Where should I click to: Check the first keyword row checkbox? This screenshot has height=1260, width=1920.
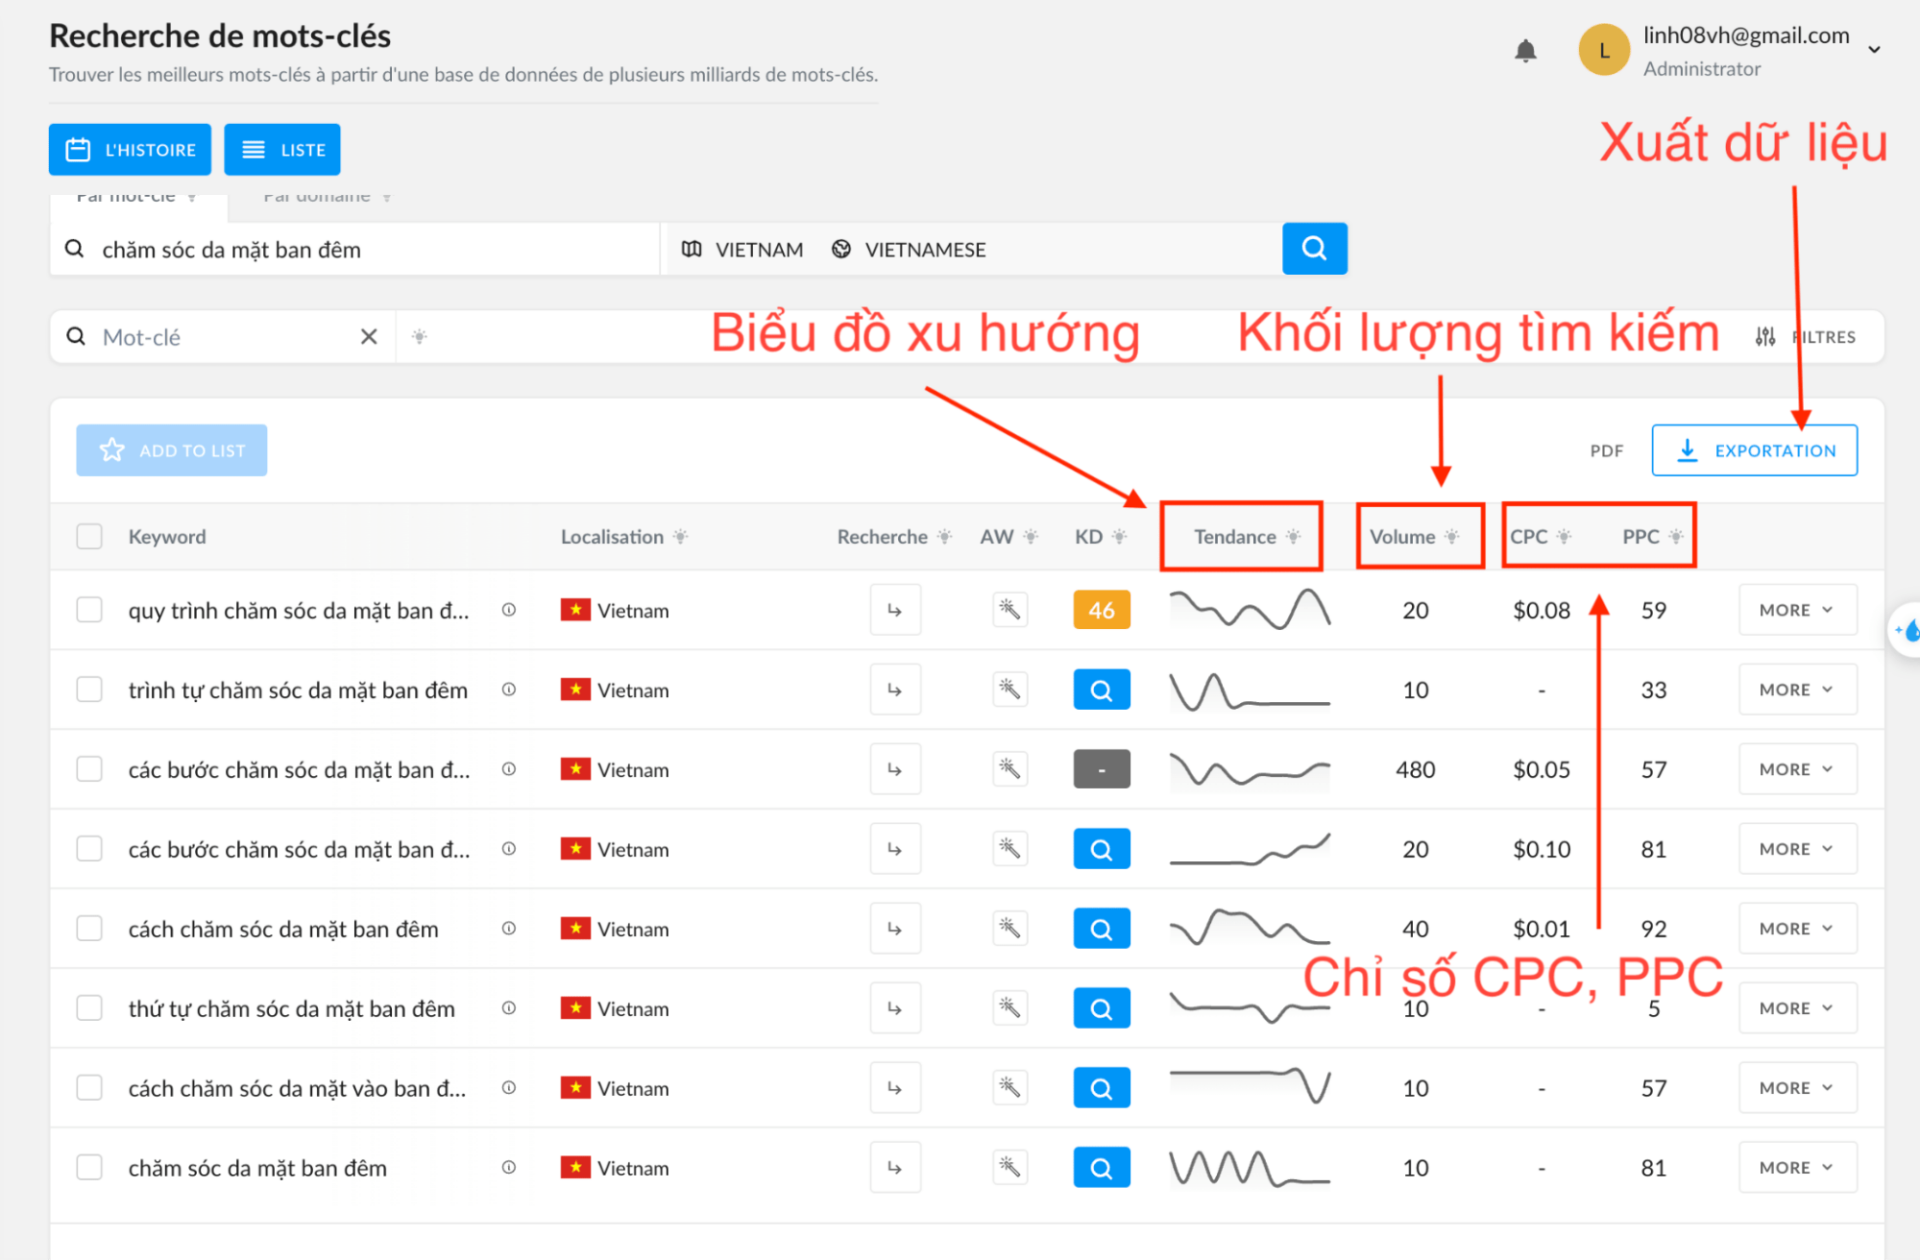click(x=87, y=608)
